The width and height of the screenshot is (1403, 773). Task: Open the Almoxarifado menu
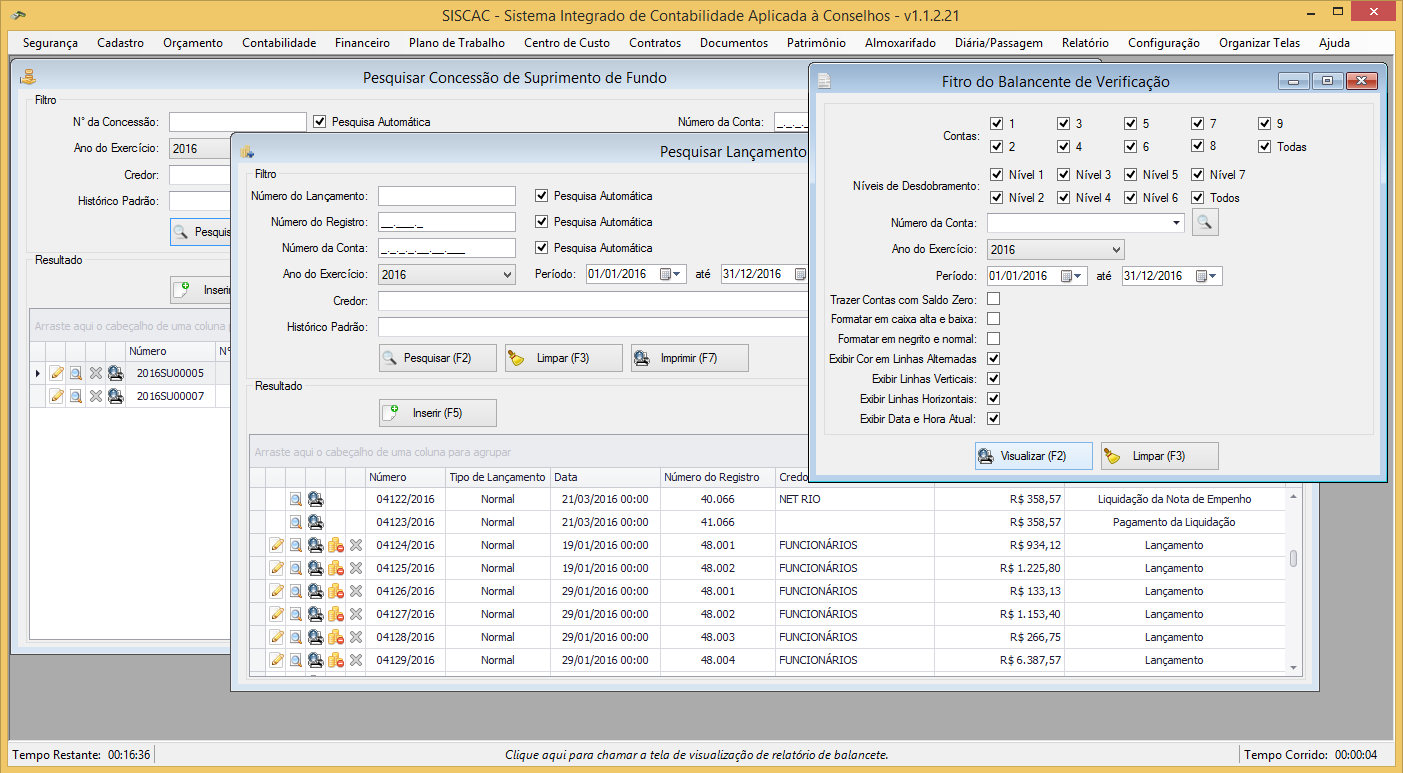coord(900,43)
